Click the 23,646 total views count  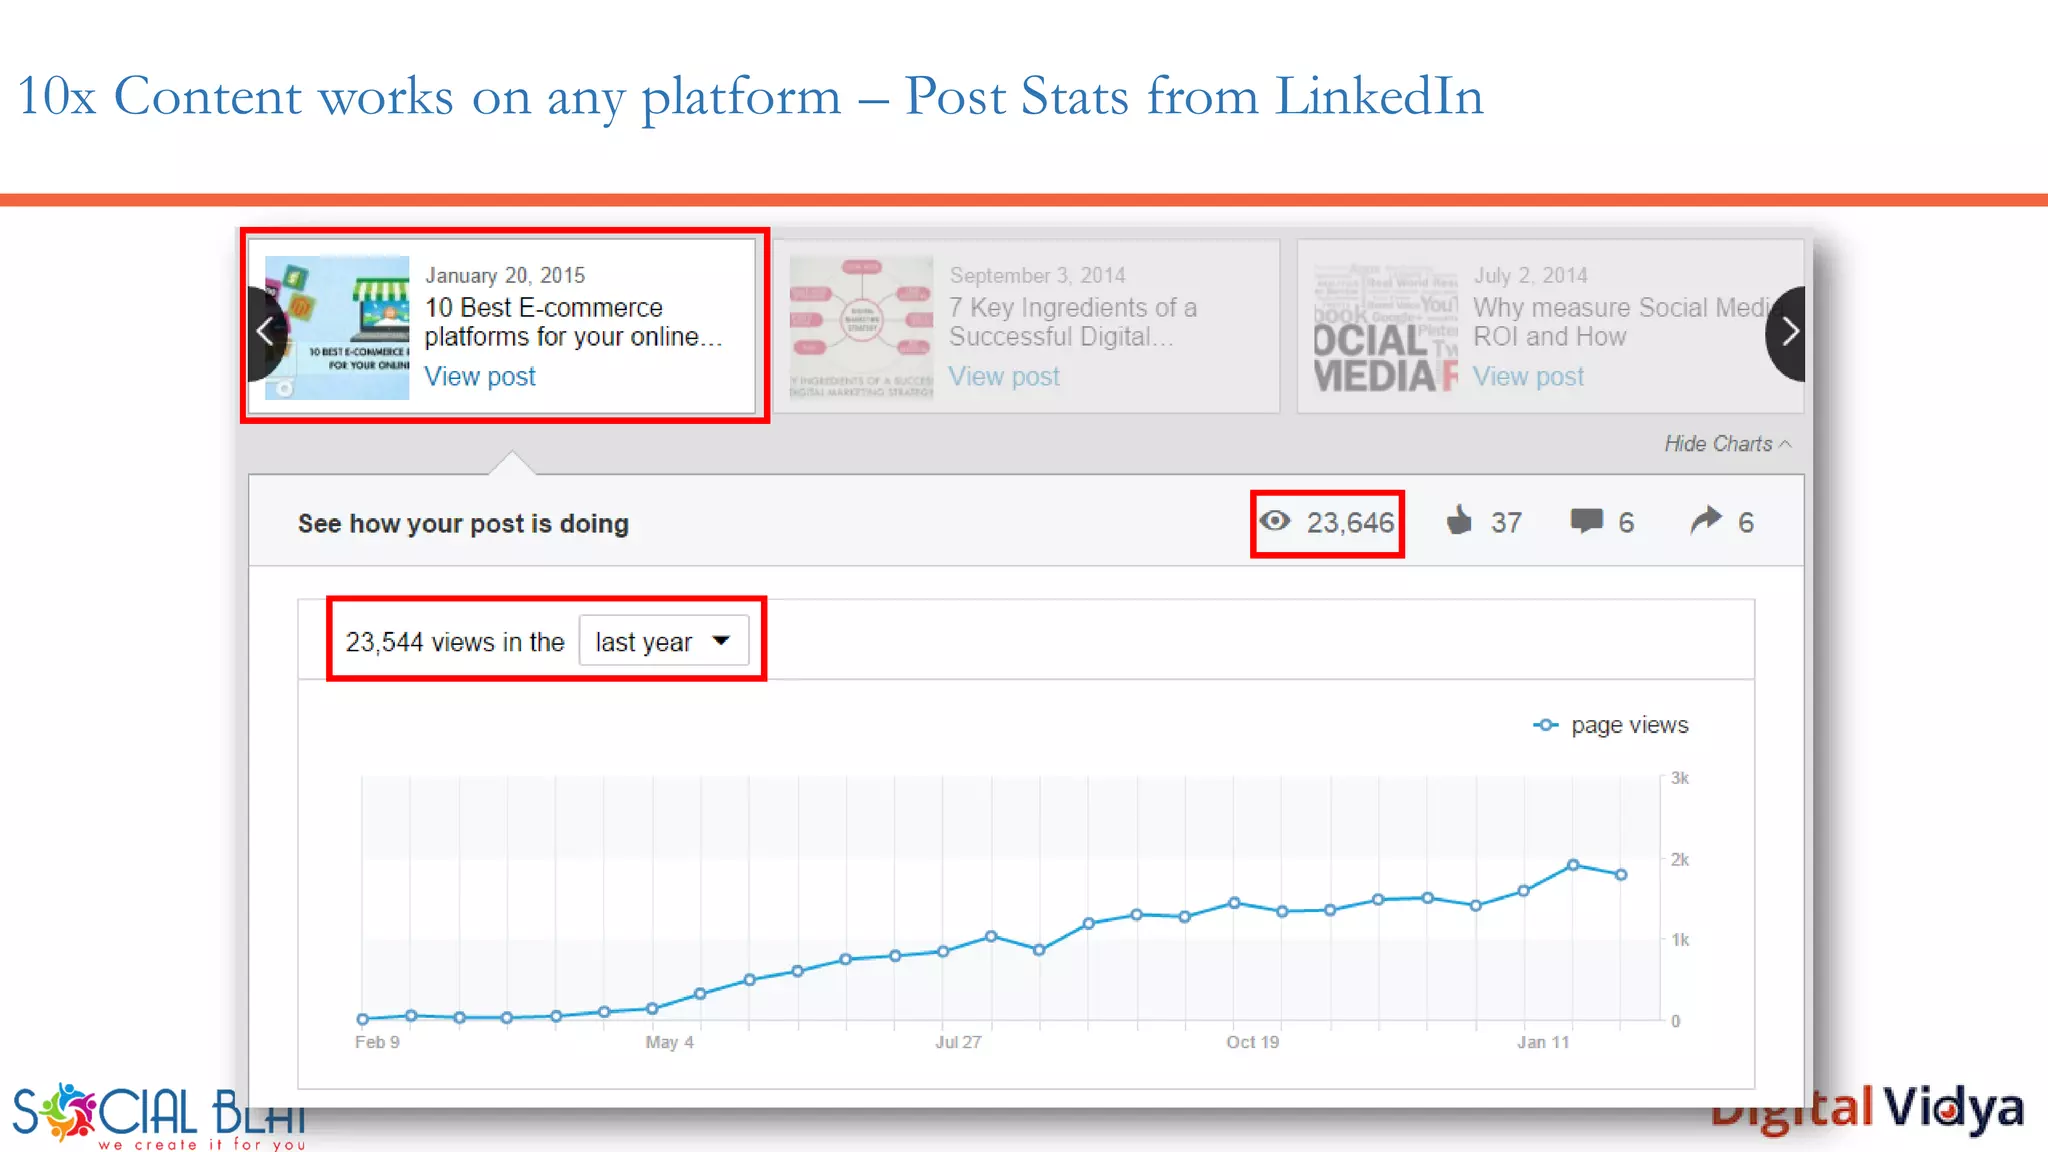(x=1350, y=522)
